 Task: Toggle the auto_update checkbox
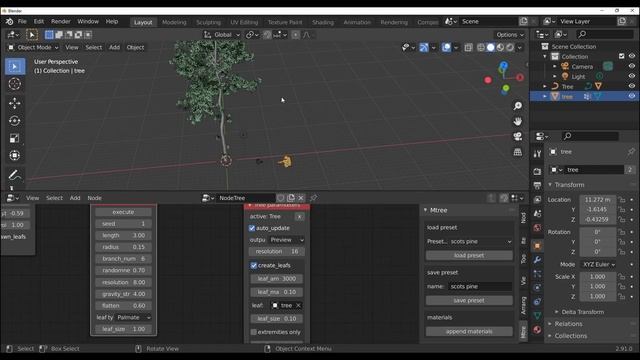click(x=252, y=228)
